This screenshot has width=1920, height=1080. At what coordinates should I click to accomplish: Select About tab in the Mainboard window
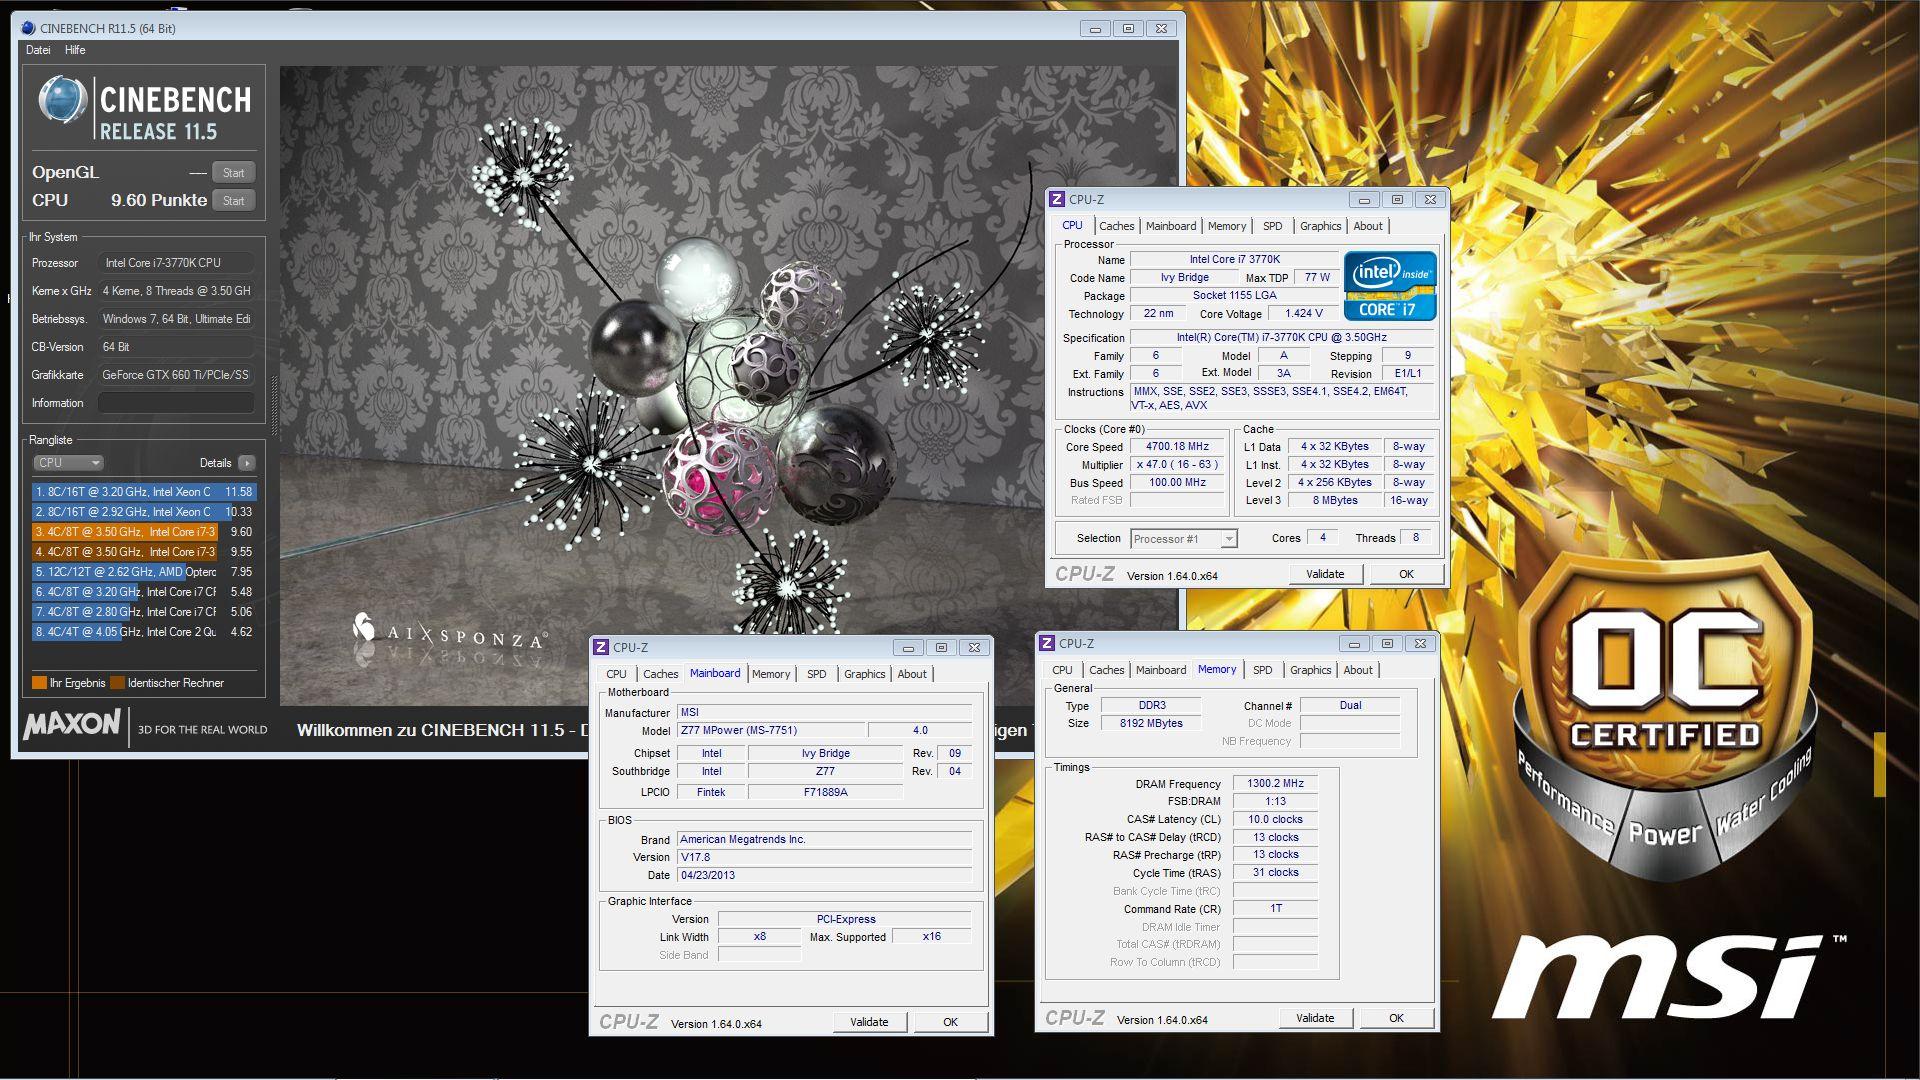coord(911,674)
